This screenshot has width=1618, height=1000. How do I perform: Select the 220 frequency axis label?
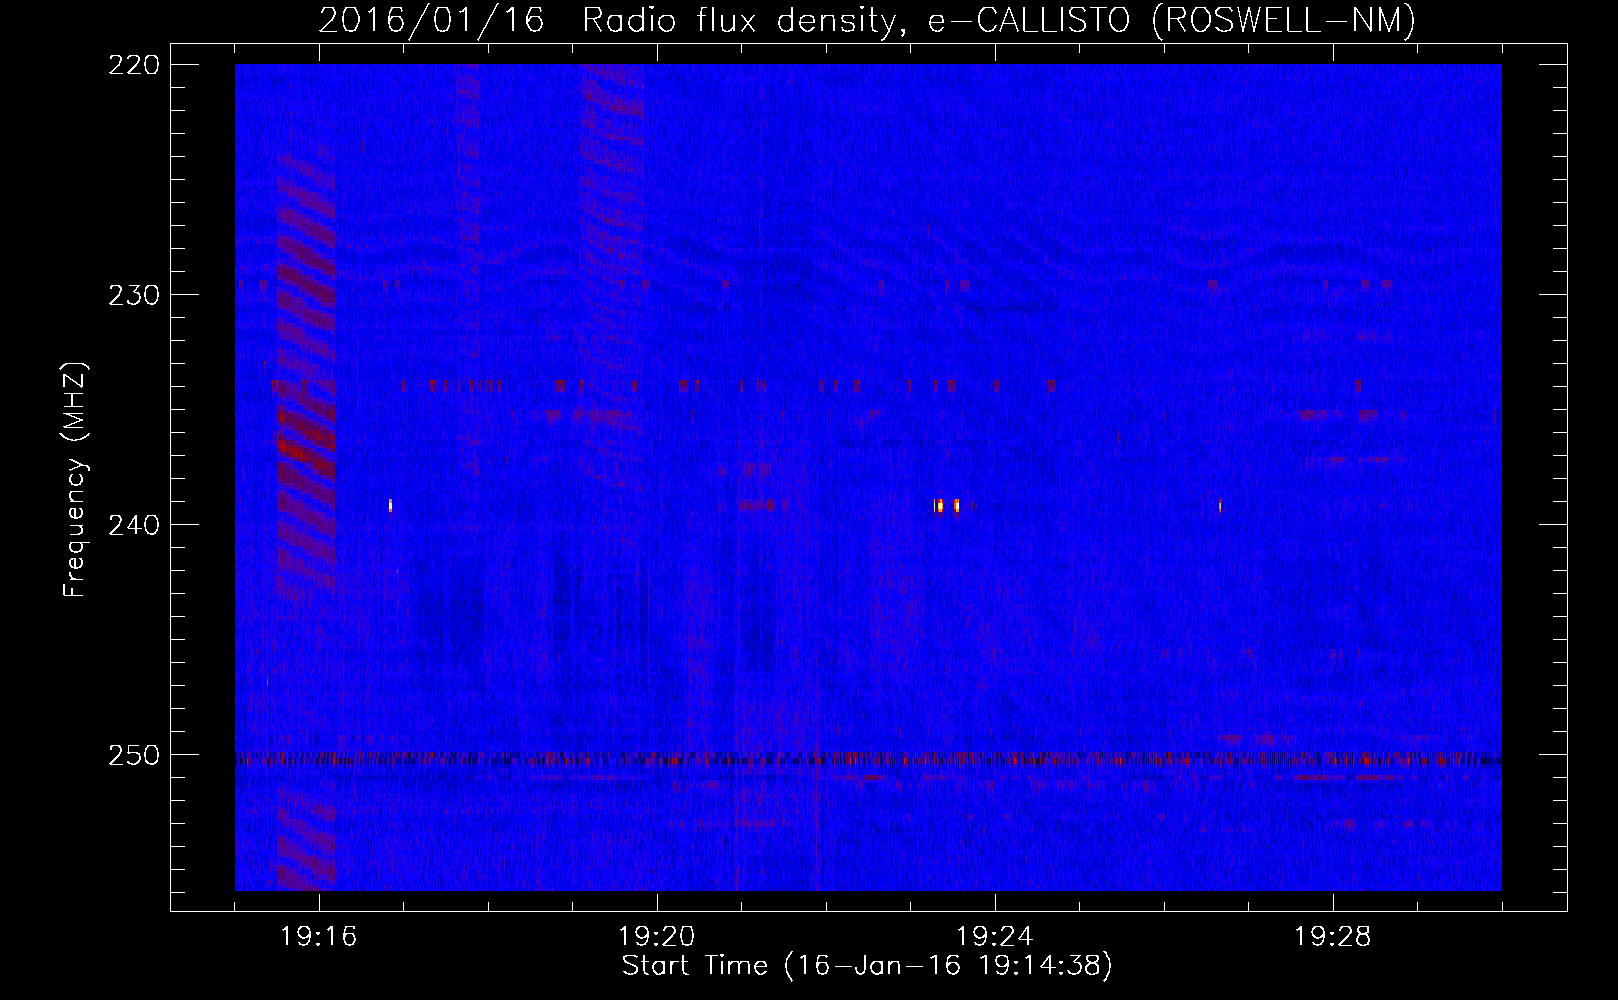pos(133,65)
